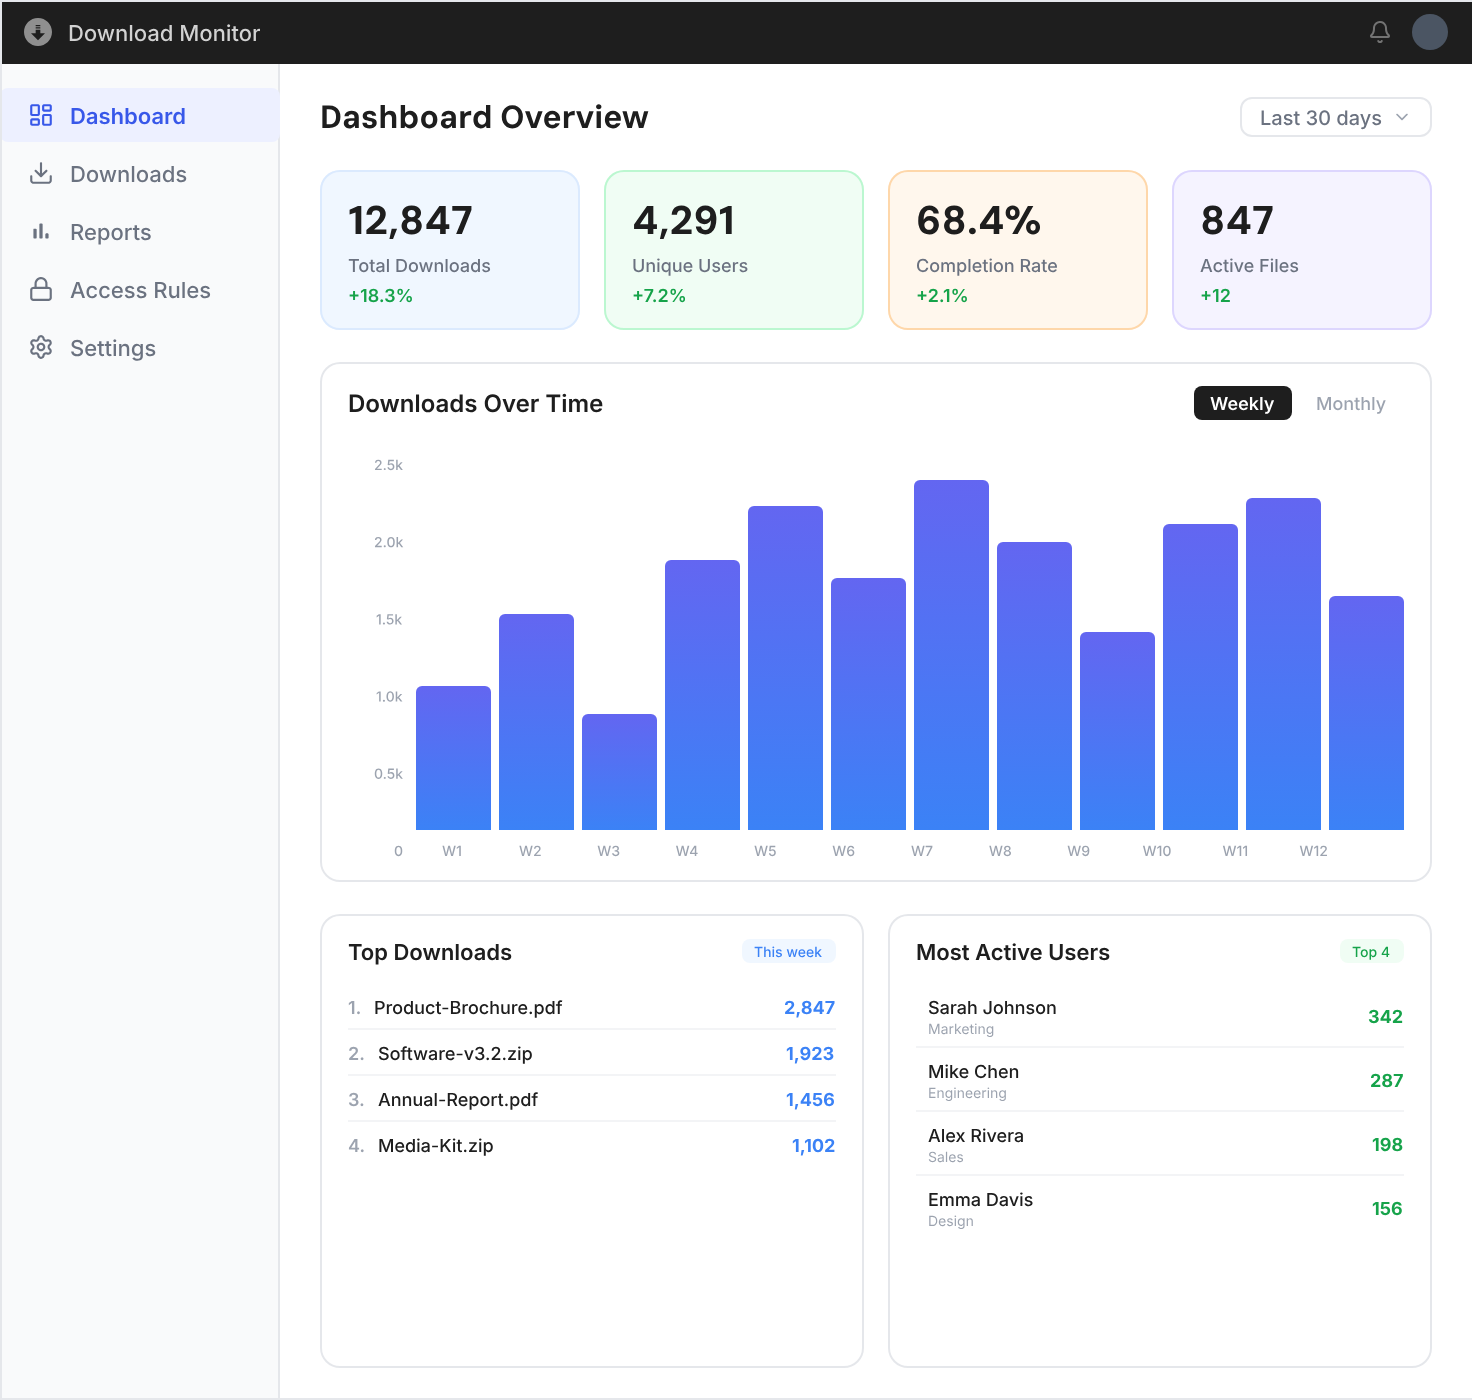Image resolution: width=1472 pixels, height=1400 pixels.
Task: Navigate to the Downloads menu item
Action: [127, 173]
